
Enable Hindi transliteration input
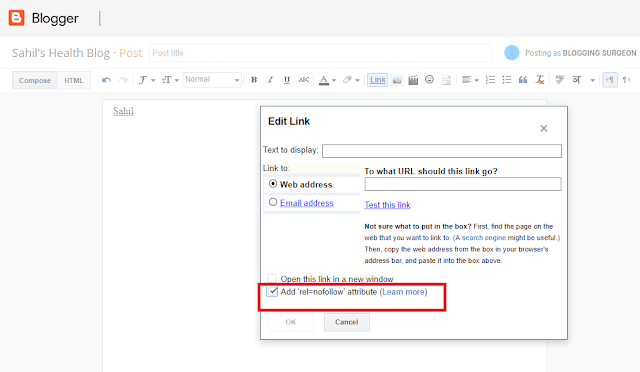(x=576, y=80)
